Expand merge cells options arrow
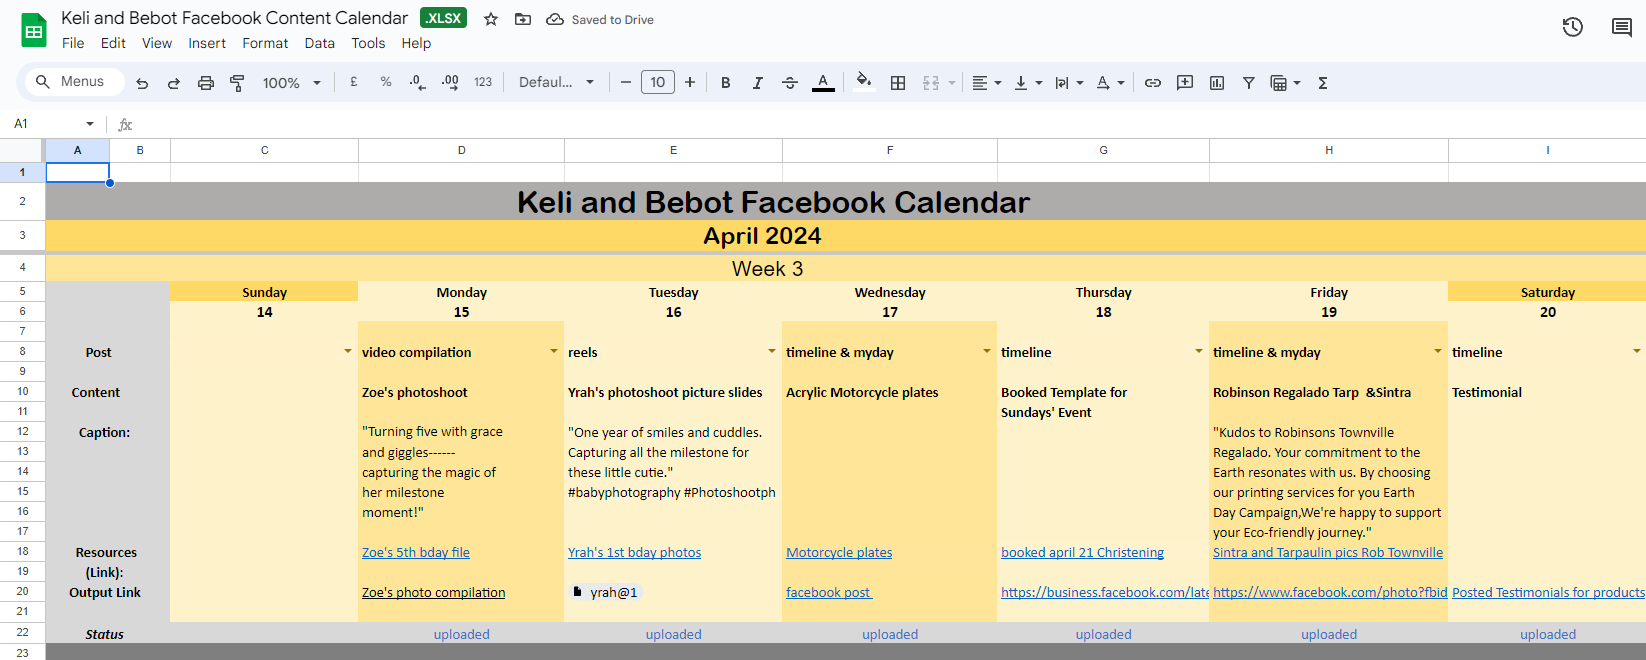Image resolution: width=1646 pixels, height=660 pixels. (952, 83)
